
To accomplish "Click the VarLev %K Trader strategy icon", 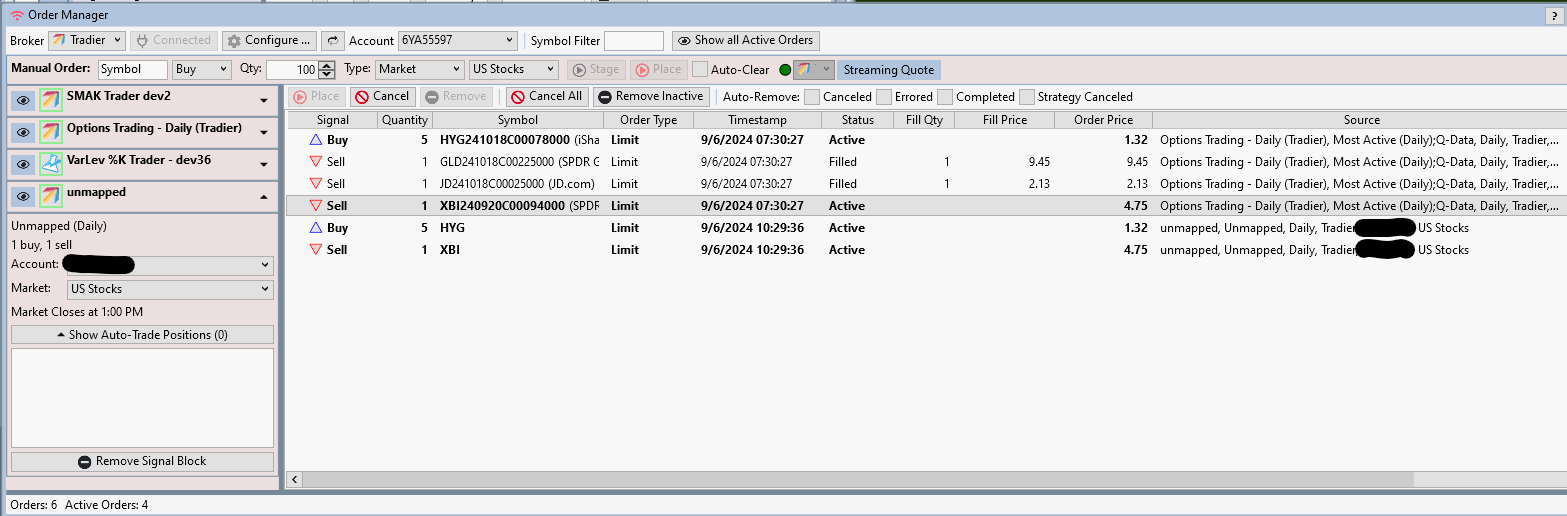I will pos(51,165).
